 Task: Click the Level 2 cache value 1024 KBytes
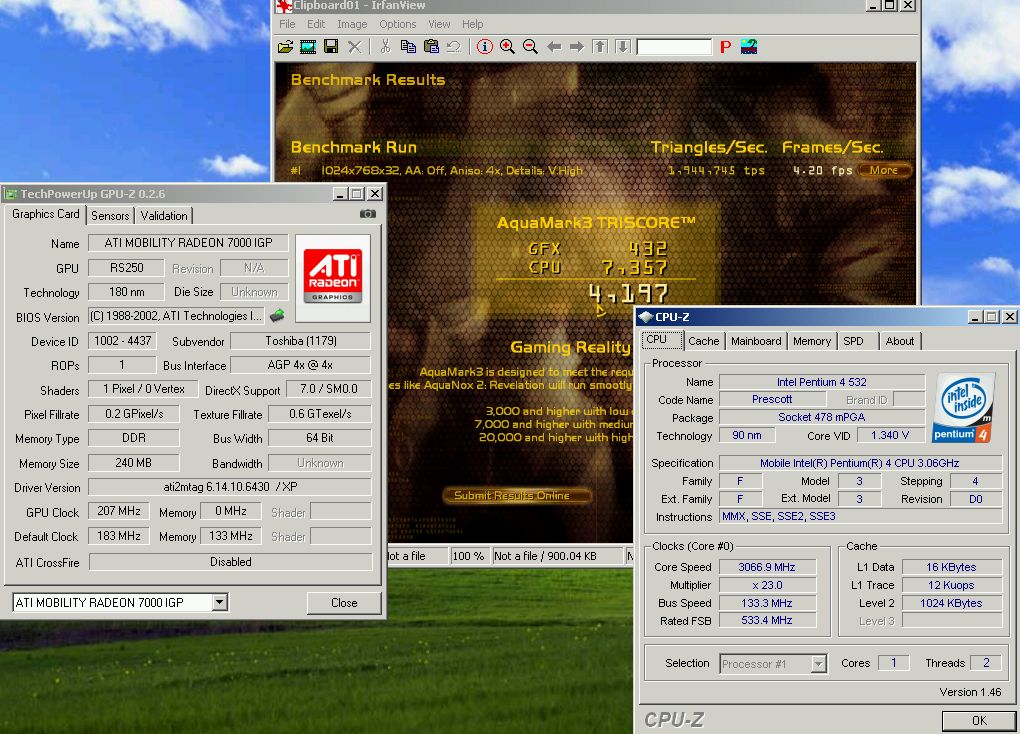(951, 603)
